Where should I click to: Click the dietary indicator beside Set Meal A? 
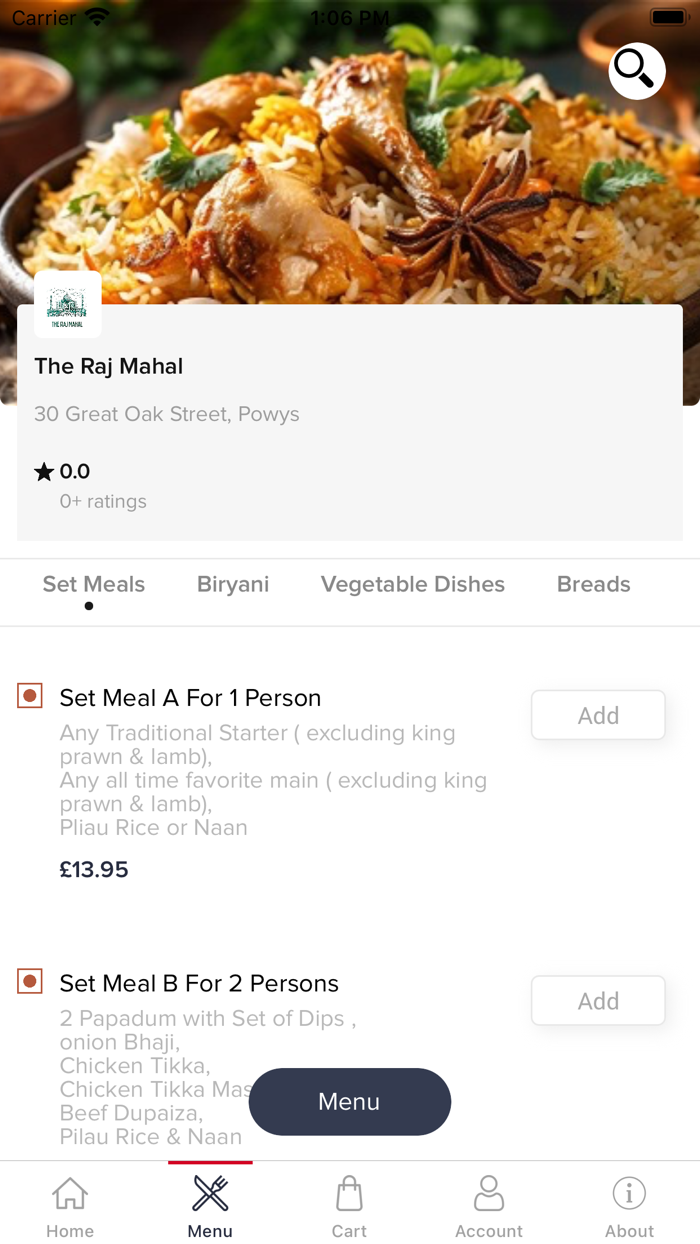29,695
